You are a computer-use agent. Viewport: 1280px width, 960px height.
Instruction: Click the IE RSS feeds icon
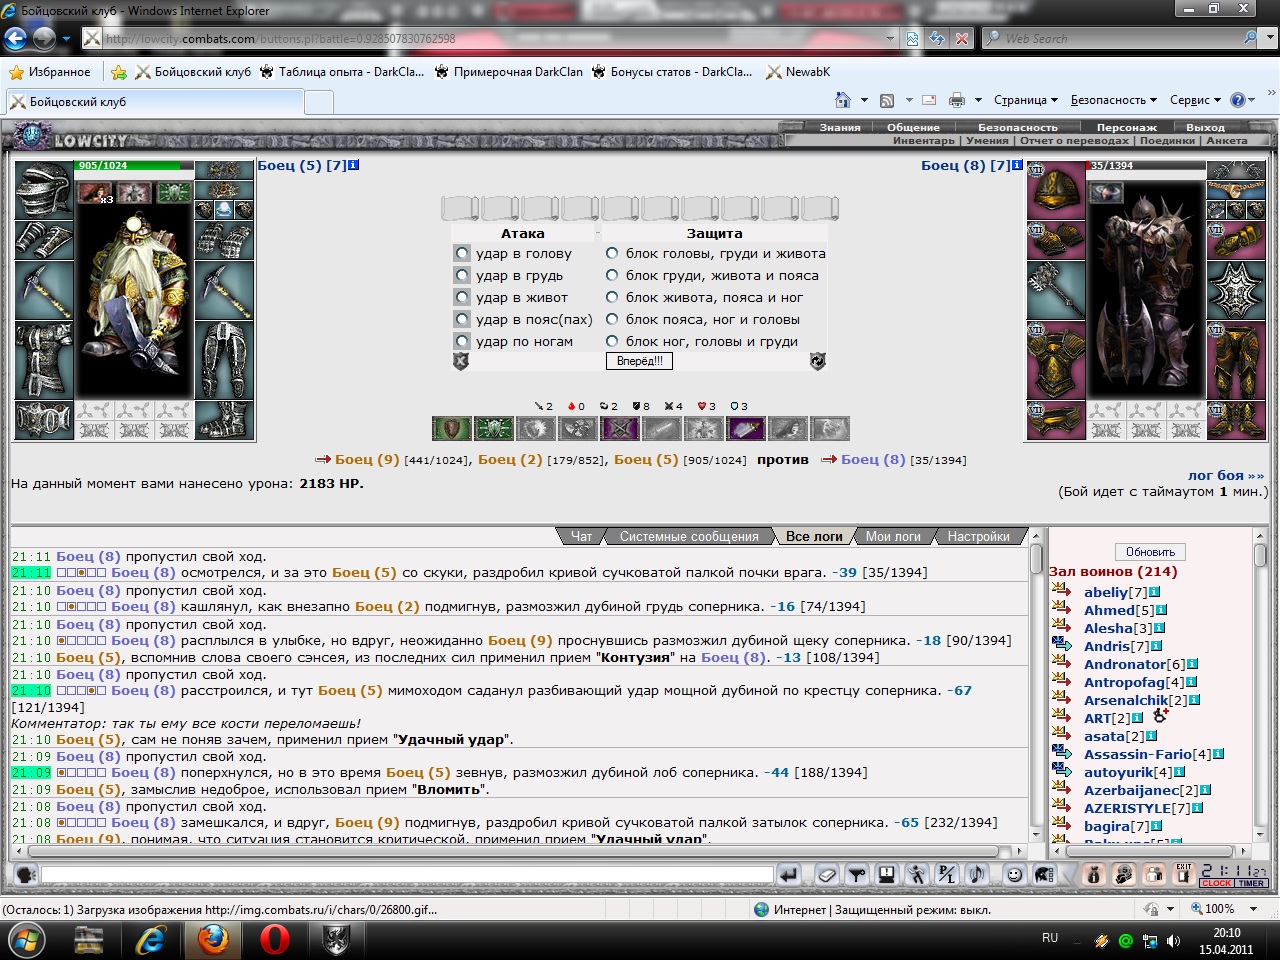[887, 100]
